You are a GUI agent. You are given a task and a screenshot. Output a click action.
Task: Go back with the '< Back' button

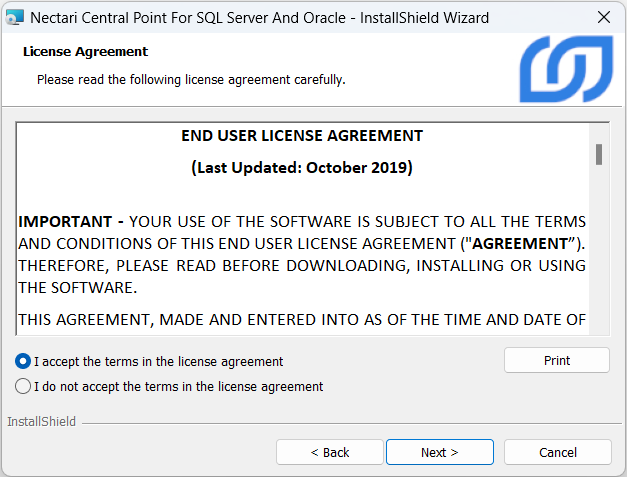click(x=329, y=452)
